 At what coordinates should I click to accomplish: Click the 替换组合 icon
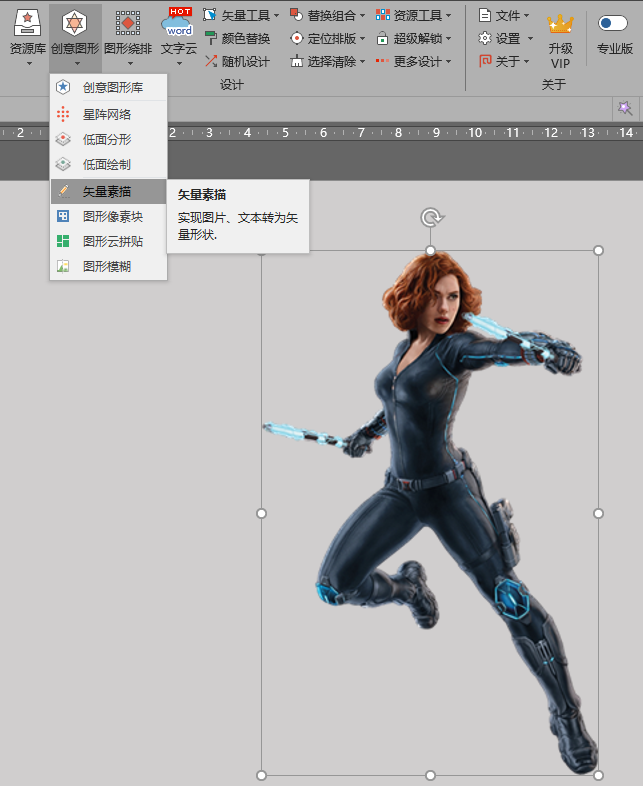pos(297,15)
